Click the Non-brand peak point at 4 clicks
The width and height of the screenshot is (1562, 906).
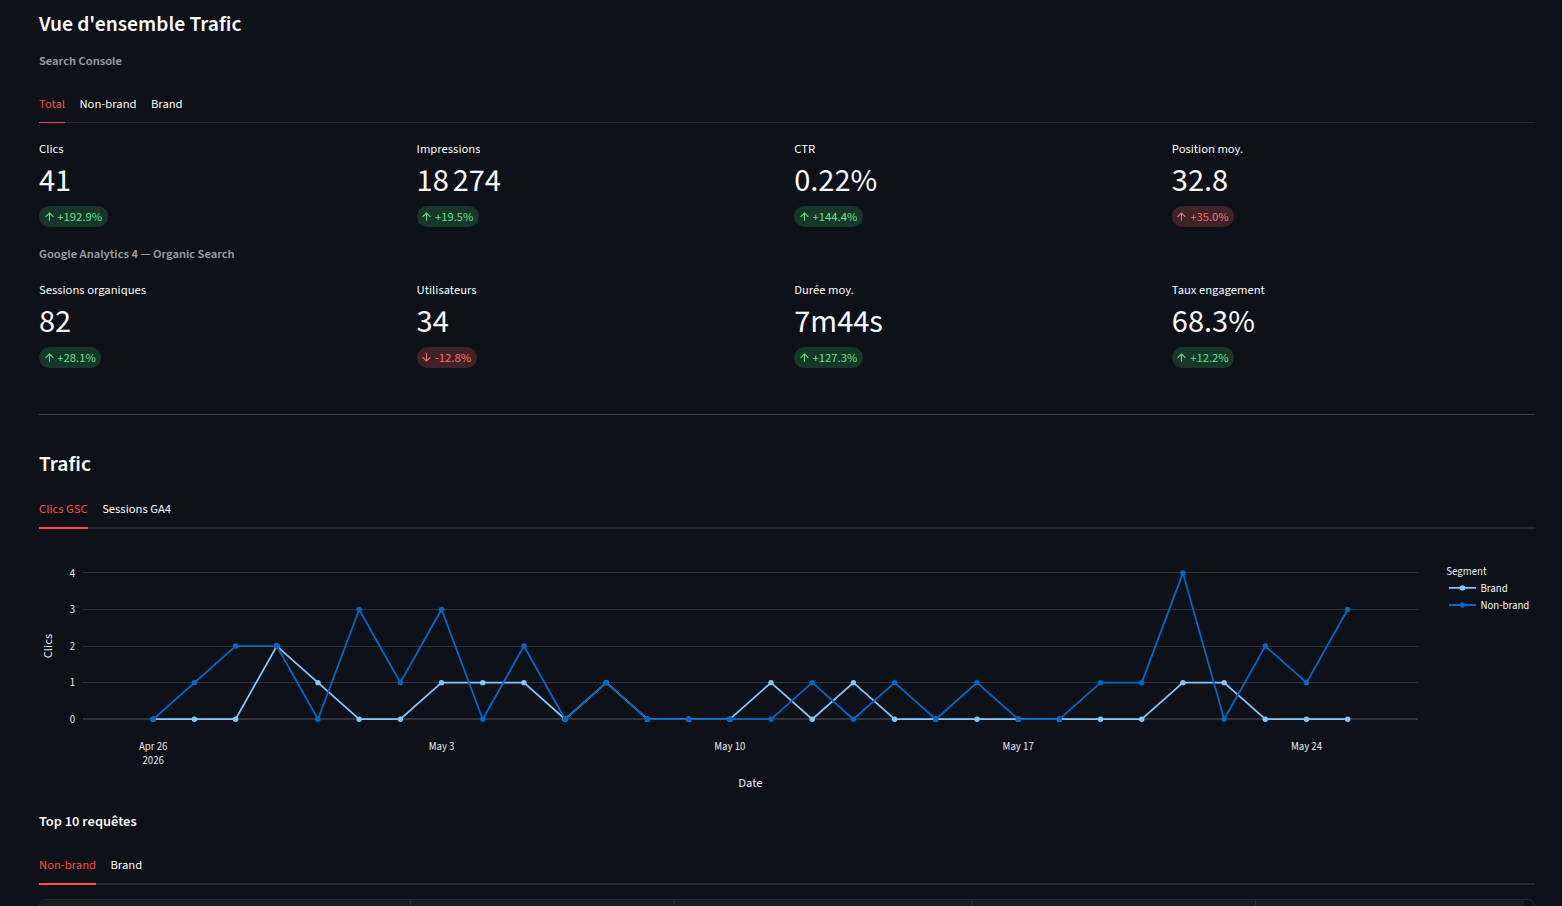[x=1183, y=573]
